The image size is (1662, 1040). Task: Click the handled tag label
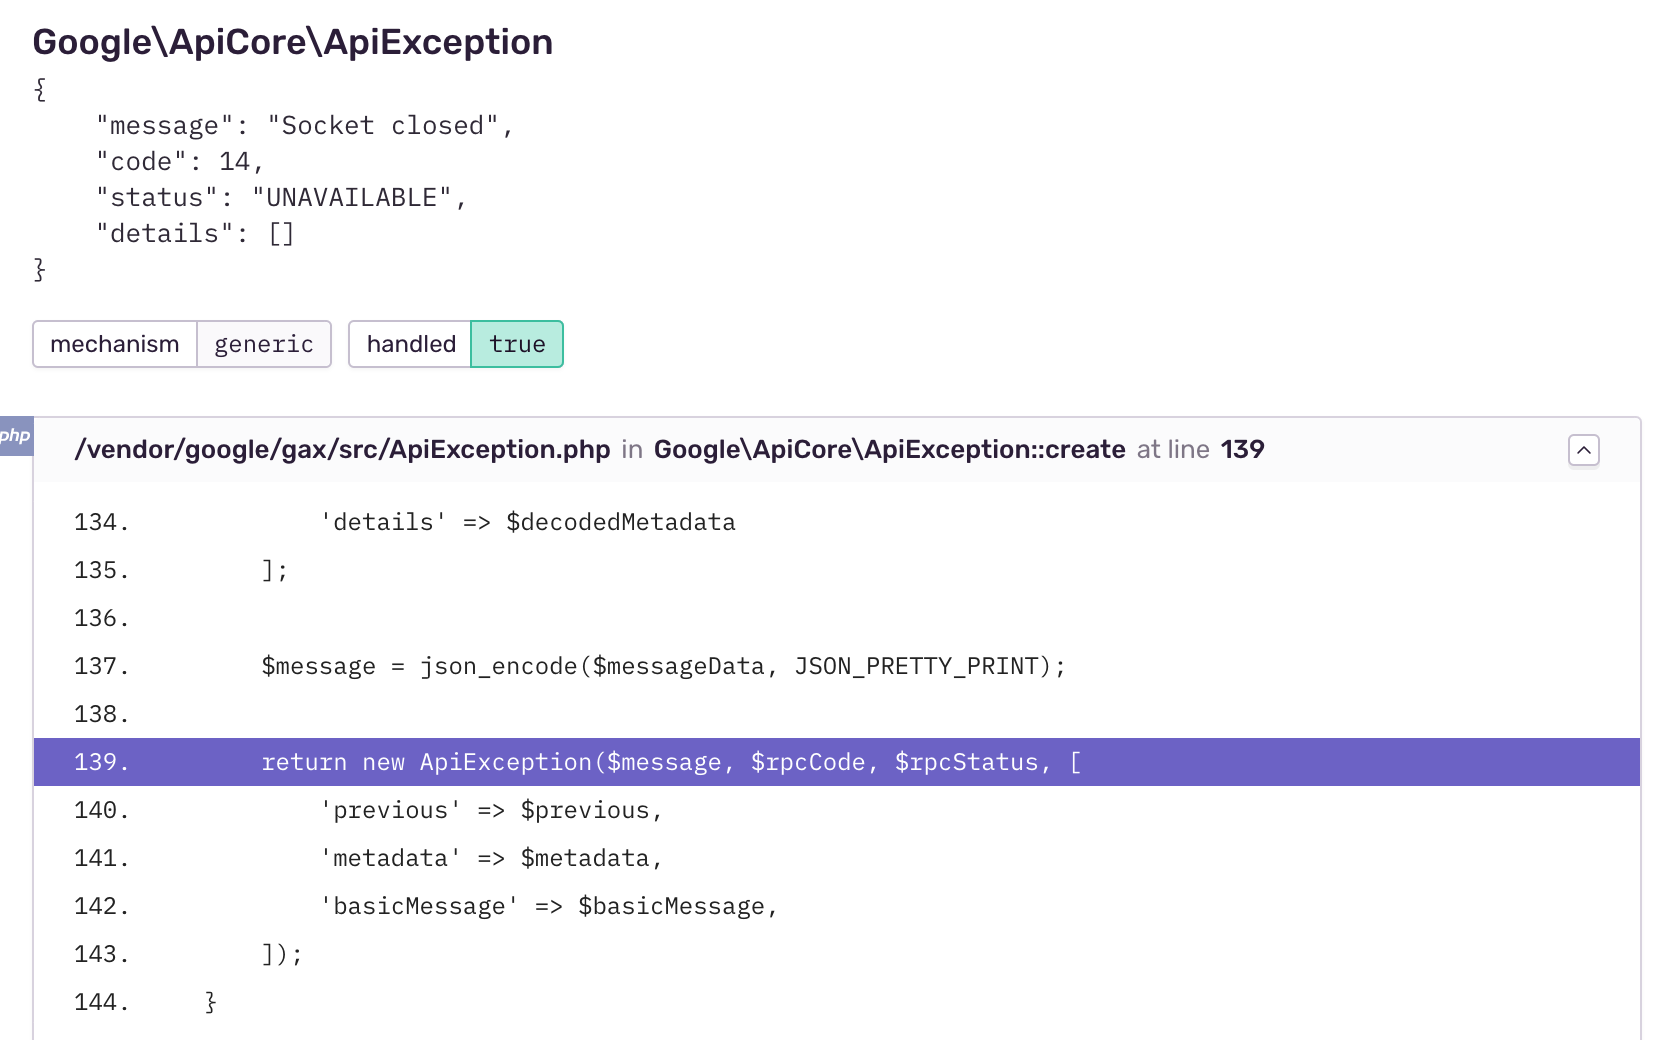411,344
